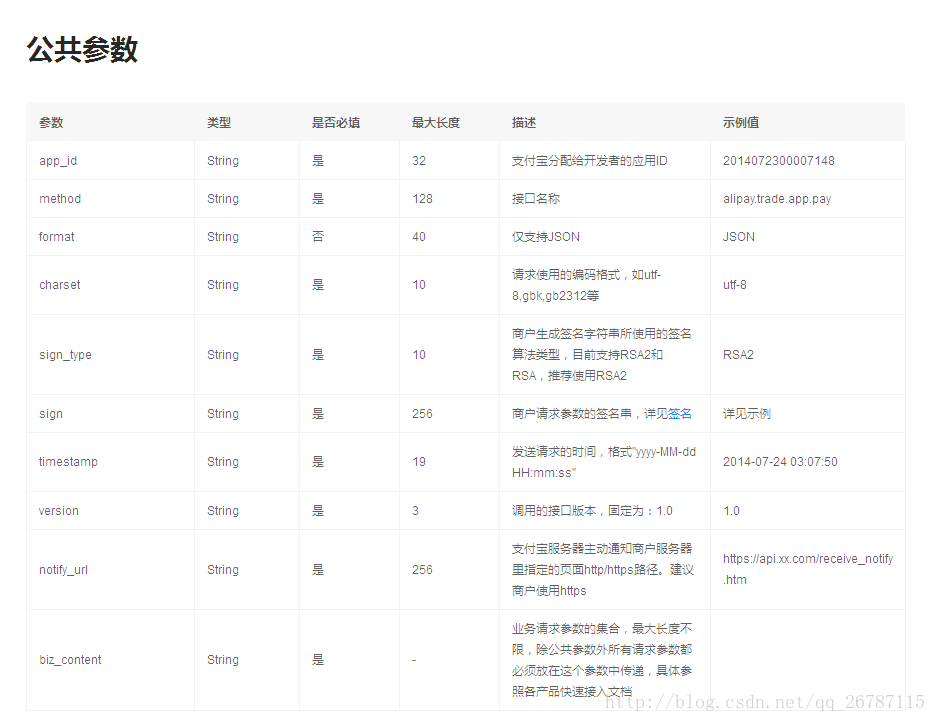
Task: Click the 描述 column header
Action: pyautogui.click(x=520, y=123)
